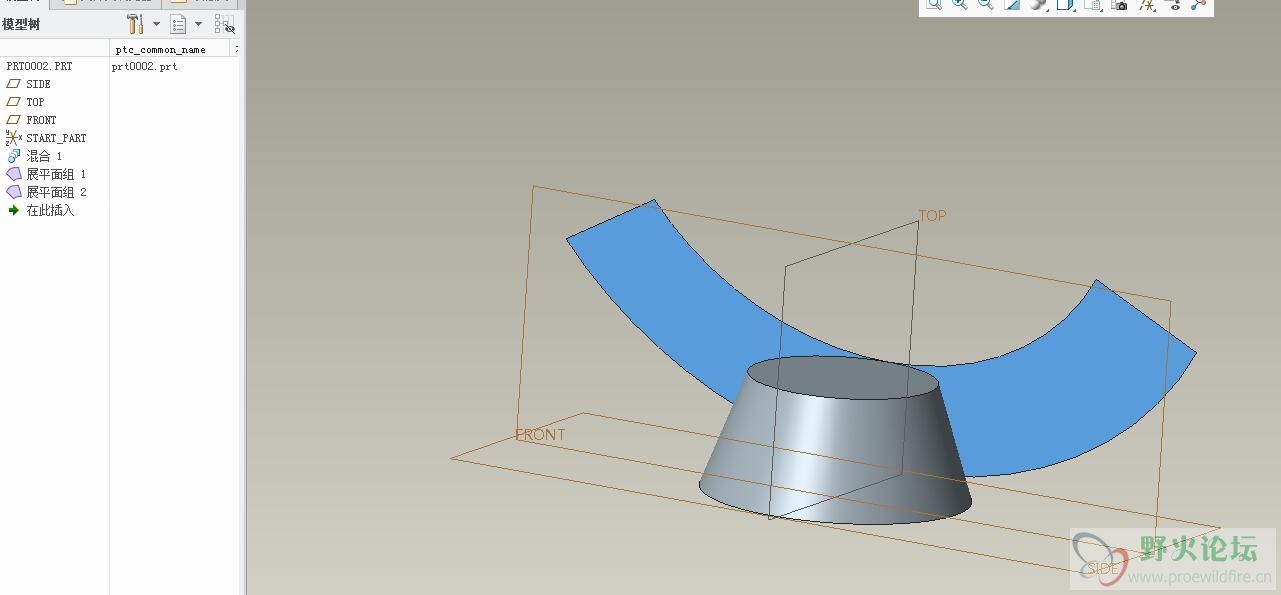Expand the tree settings dropdown arrow
The image size is (1281, 595).
156,24
